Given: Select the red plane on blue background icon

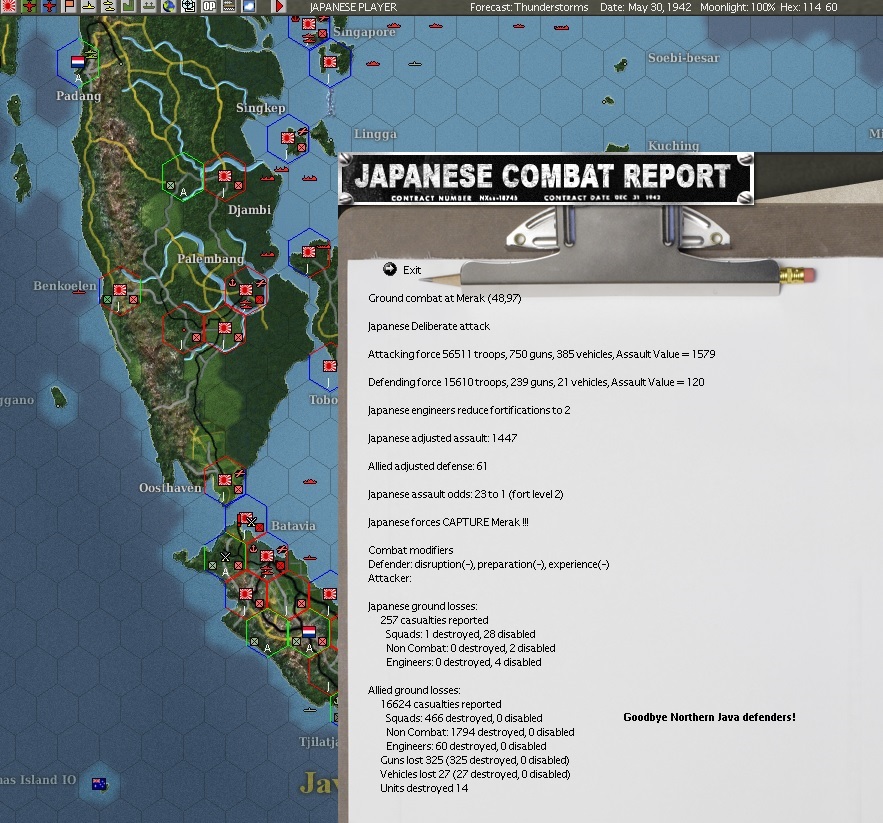Looking at the screenshot, I should click(x=49, y=6).
